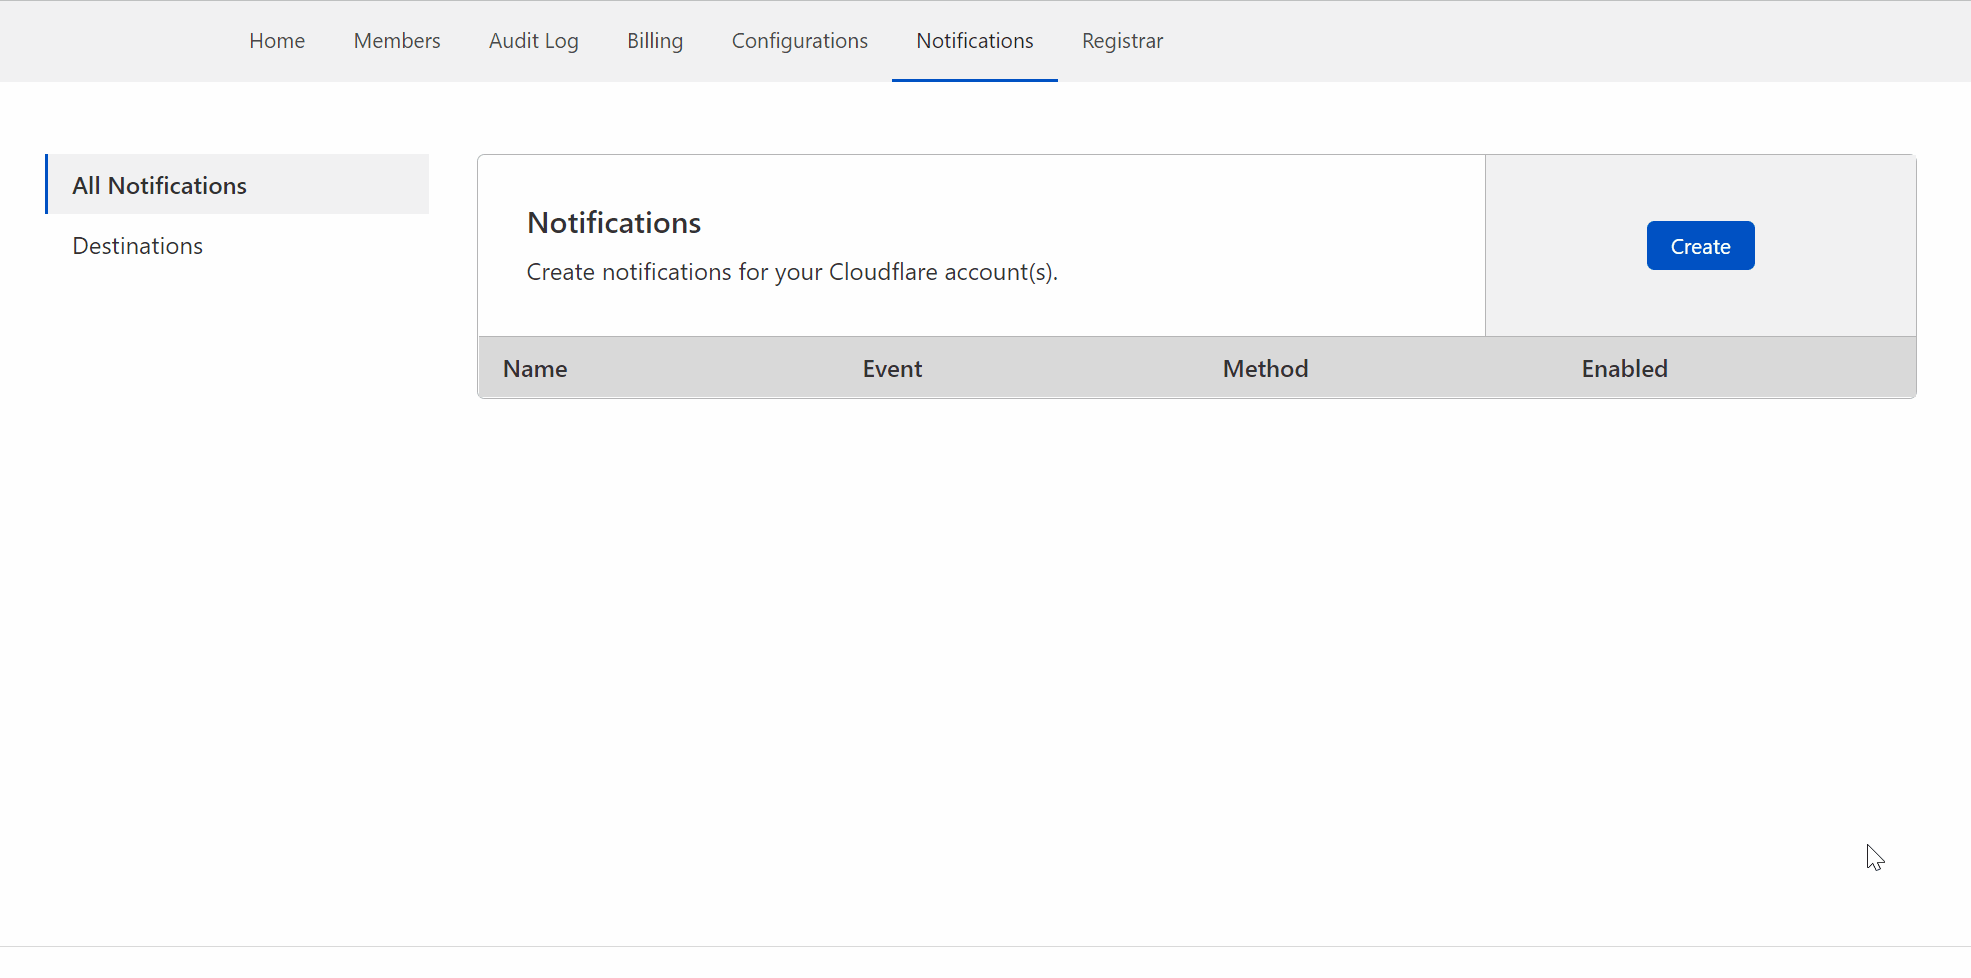Open Destinations in the sidebar
Image resolution: width=1971 pixels, height=978 pixels.
(138, 246)
